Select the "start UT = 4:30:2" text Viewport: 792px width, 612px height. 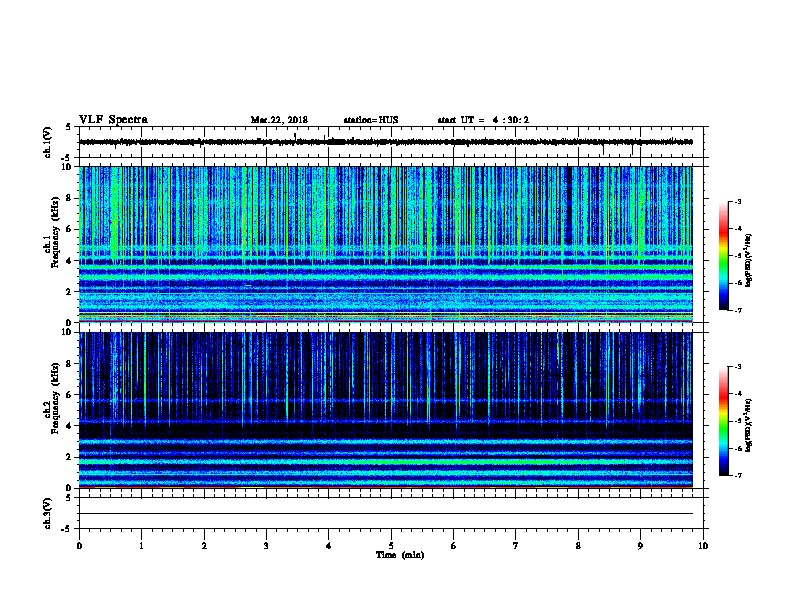pyautogui.click(x=483, y=120)
